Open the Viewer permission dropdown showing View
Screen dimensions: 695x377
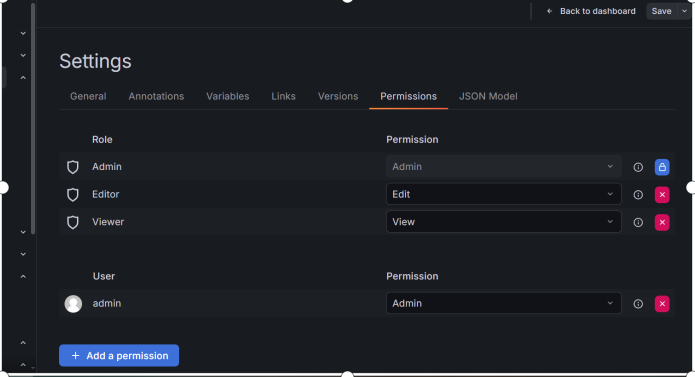tap(504, 222)
